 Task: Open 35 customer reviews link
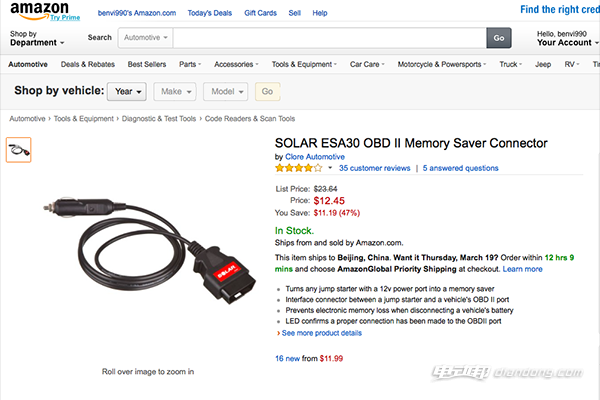(374, 169)
